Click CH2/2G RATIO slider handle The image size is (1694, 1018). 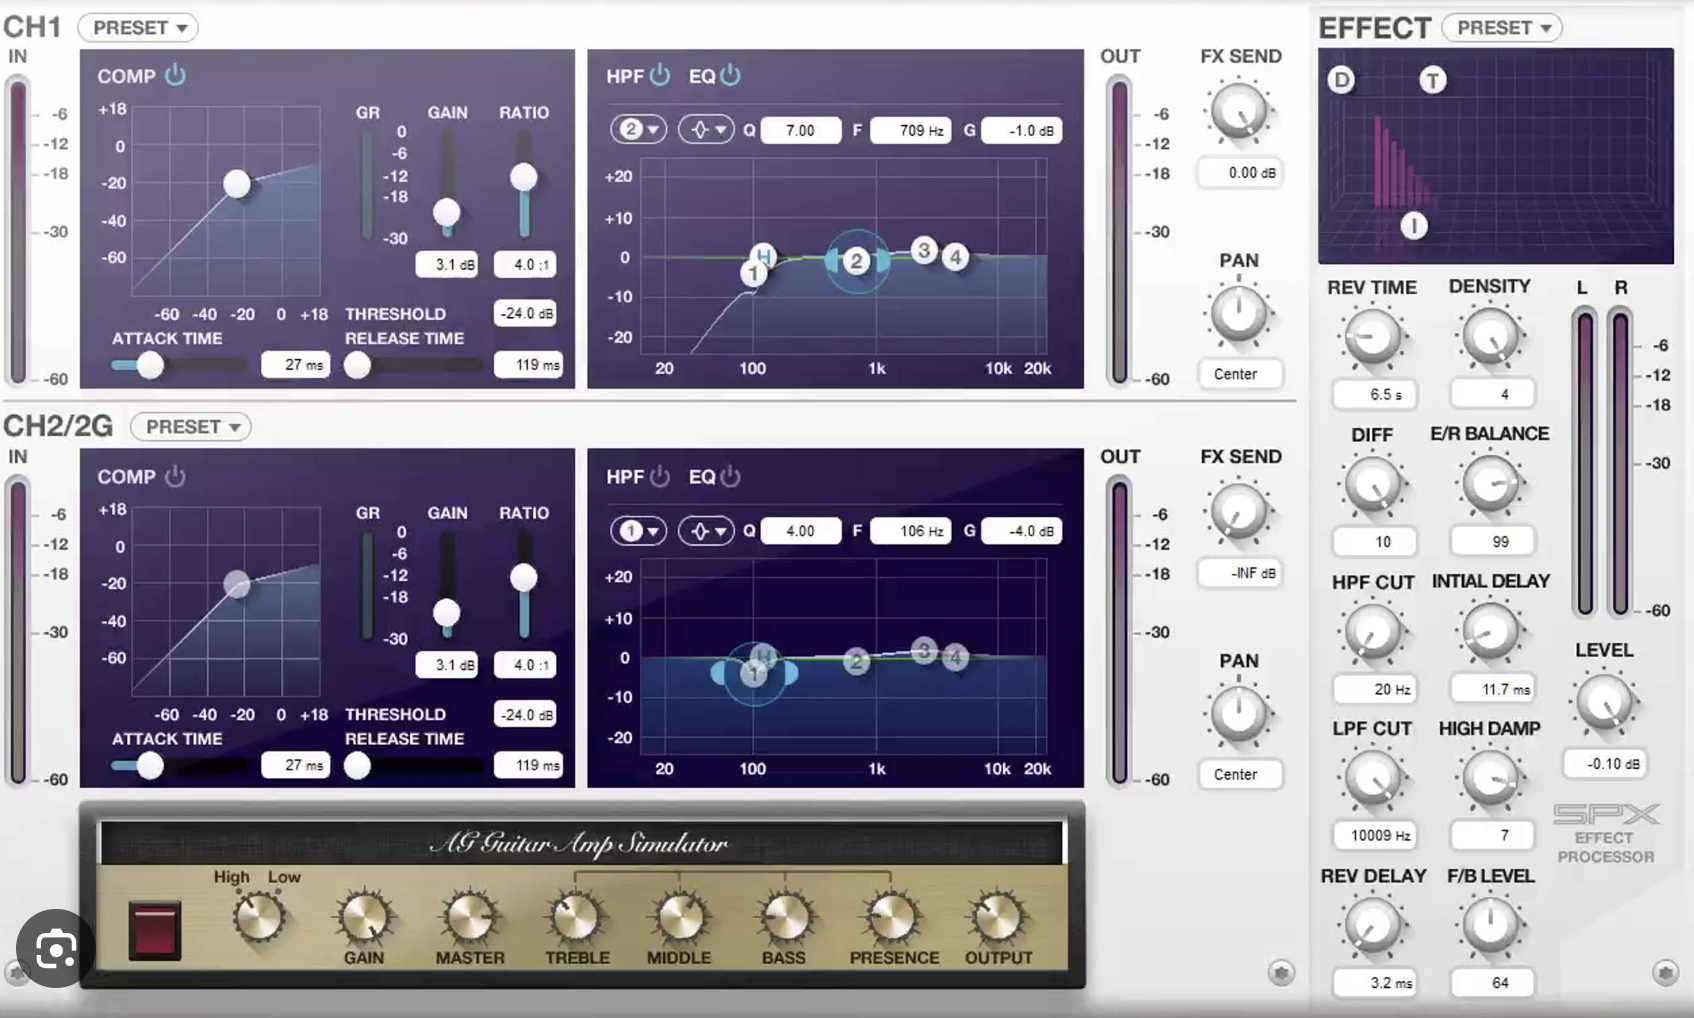523,577
